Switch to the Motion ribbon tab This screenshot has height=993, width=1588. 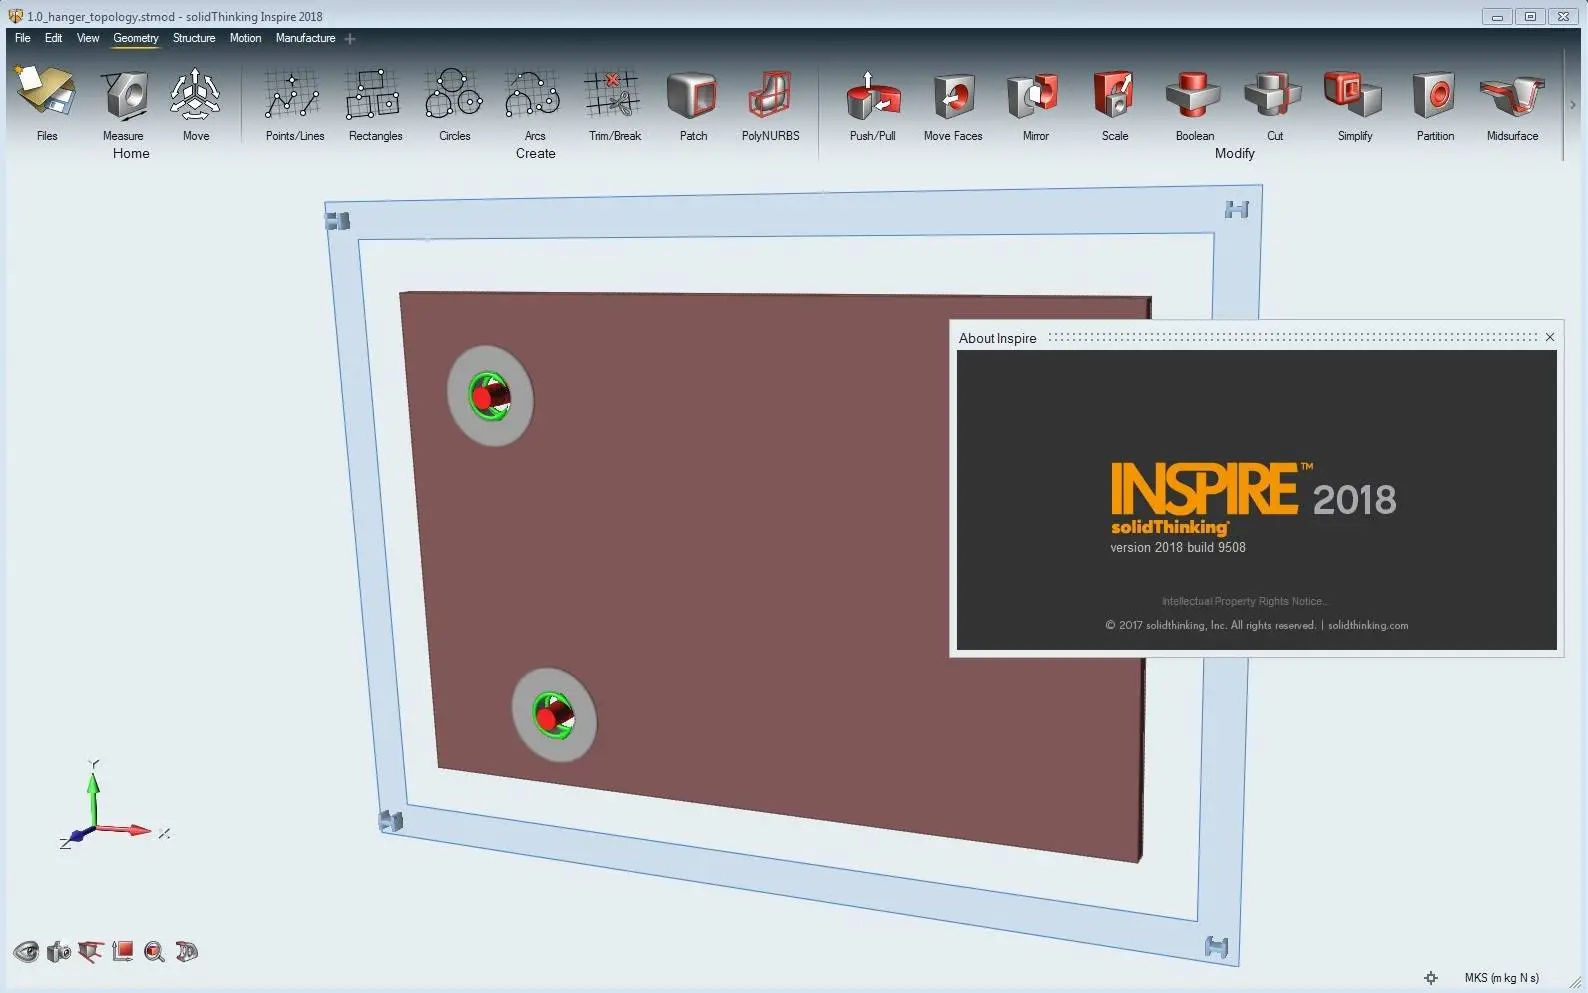[245, 38]
